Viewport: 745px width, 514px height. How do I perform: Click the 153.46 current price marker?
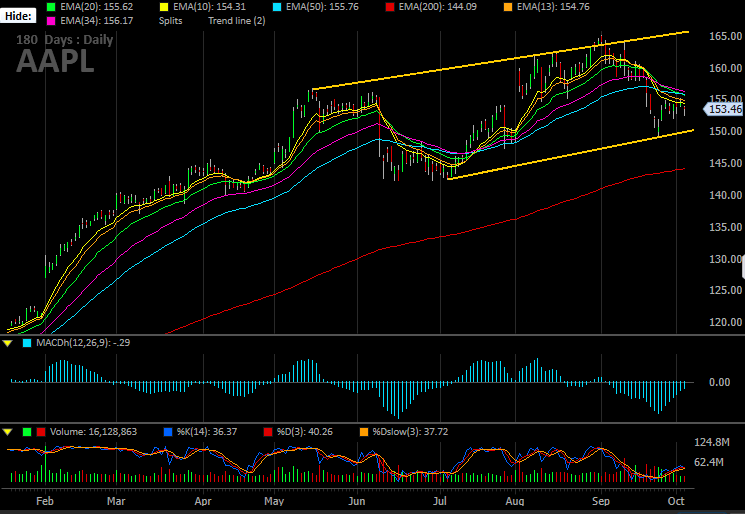click(723, 110)
